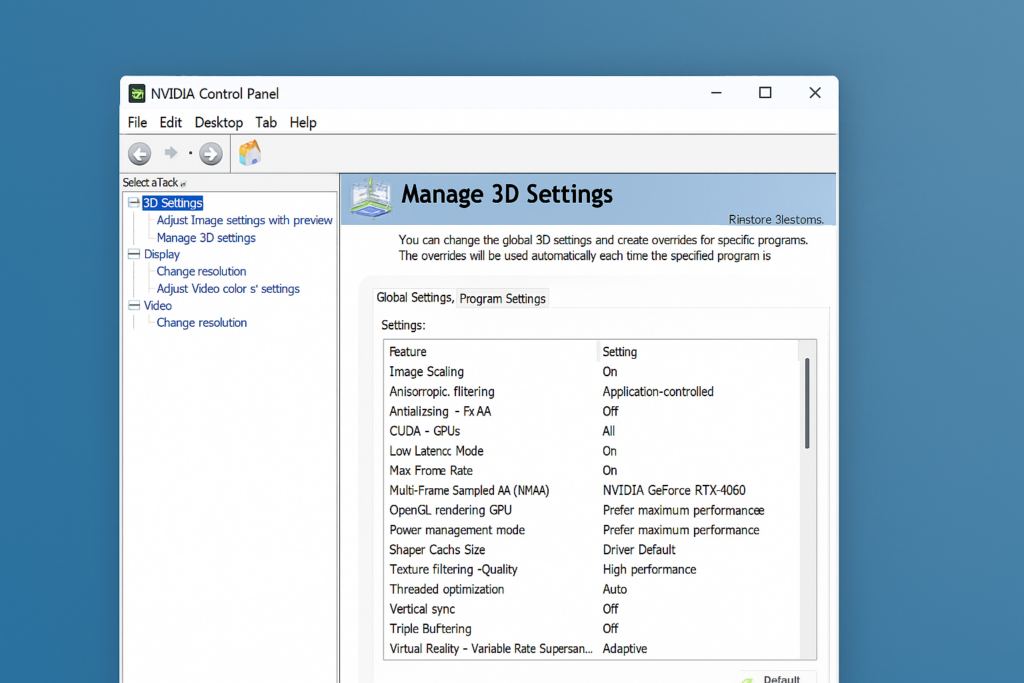This screenshot has height=683, width=1024.
Task: Switch to the Global Settings tab
Action: (415, 298)
